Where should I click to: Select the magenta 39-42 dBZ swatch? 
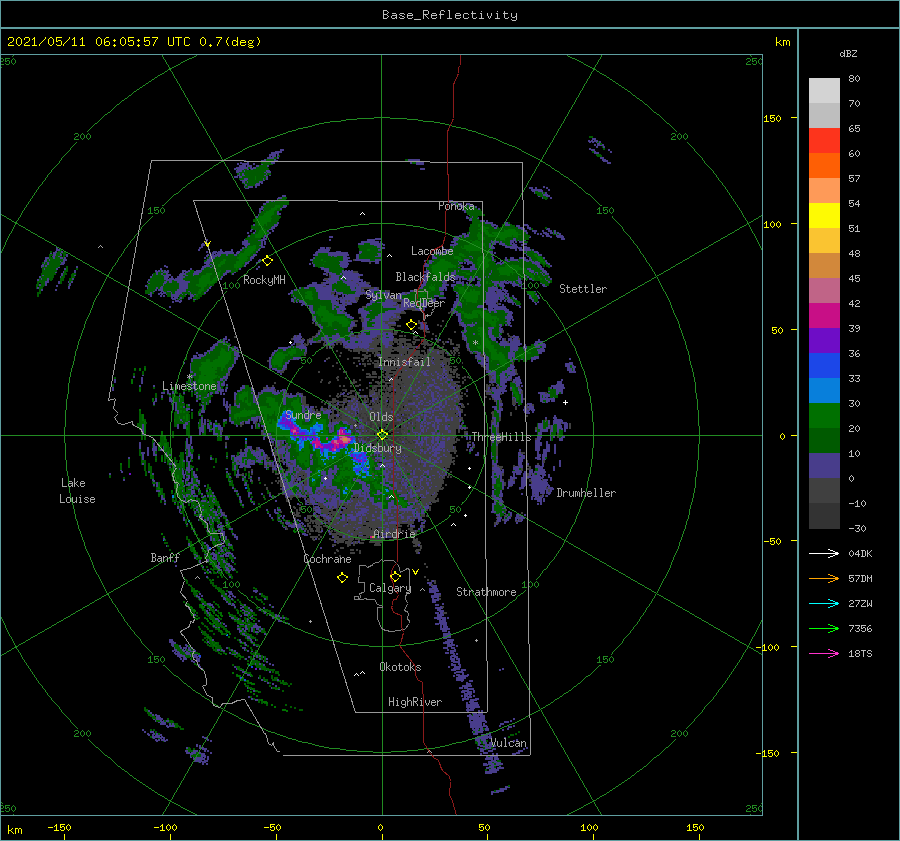coord(824,316)
